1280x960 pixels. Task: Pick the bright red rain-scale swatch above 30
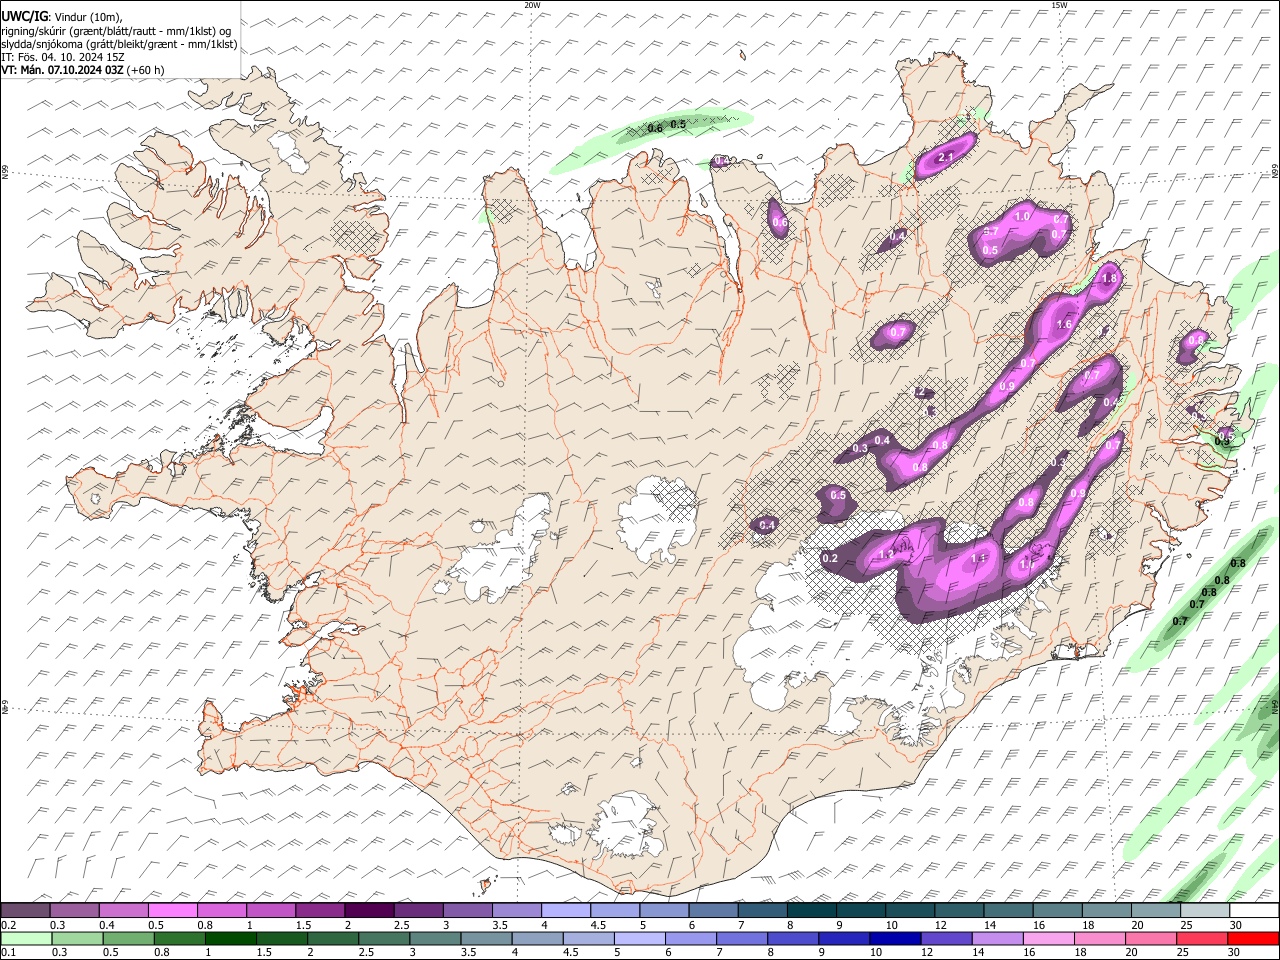coord(1254,938)
